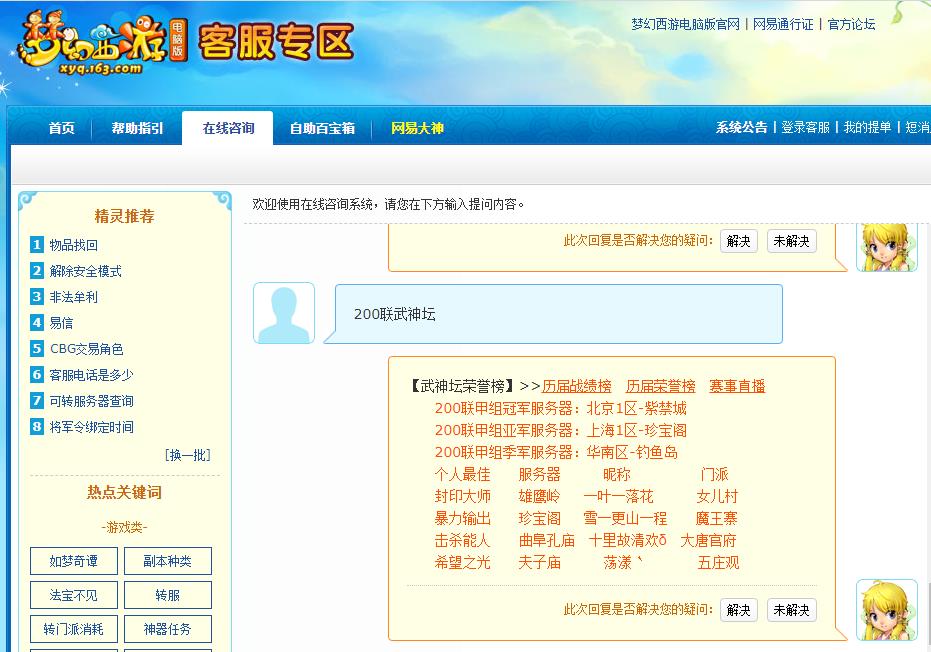The height and width of the screenshot is (652, 931).
Task: Click the 曲阜孔庙 server entry
Action: point(546,540)
